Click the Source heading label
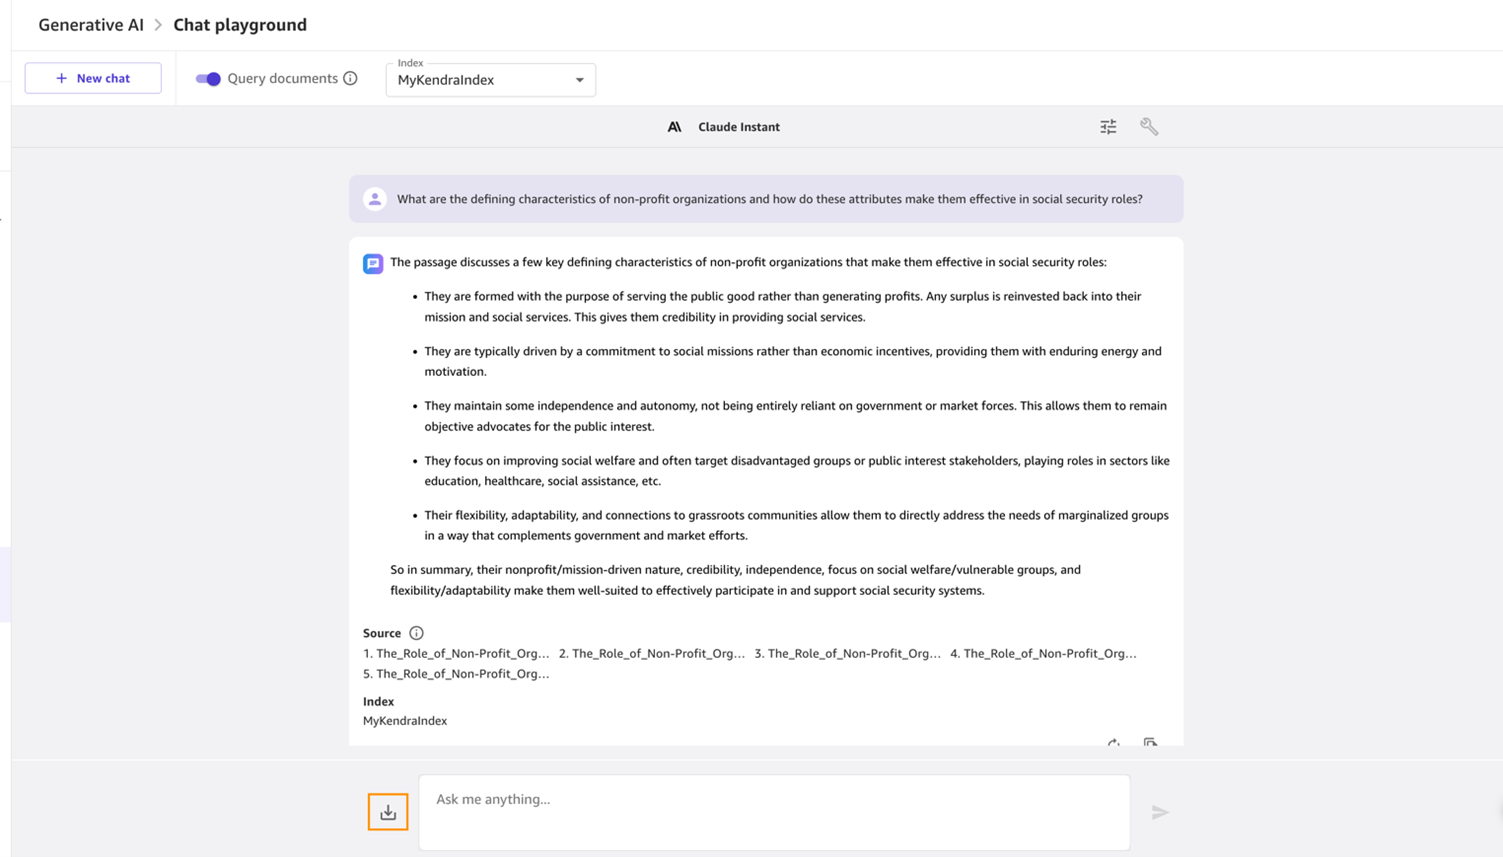This screenshot has height=857, width=1503. (382, 633)
